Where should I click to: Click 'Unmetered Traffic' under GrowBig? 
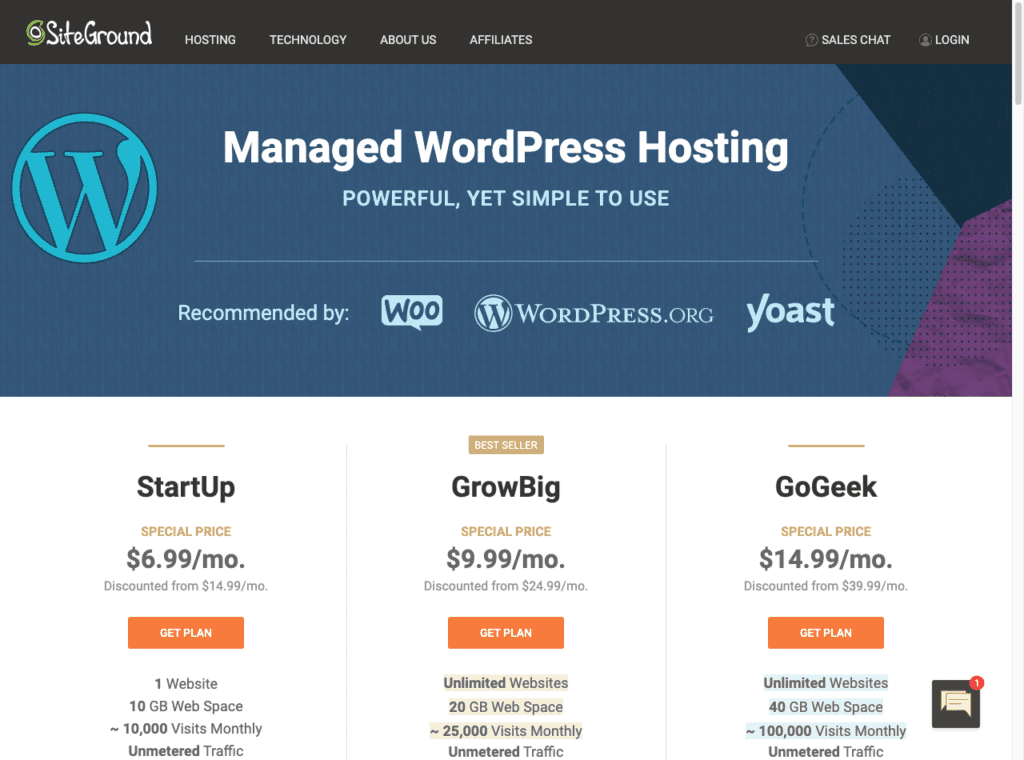click(506, 752)
